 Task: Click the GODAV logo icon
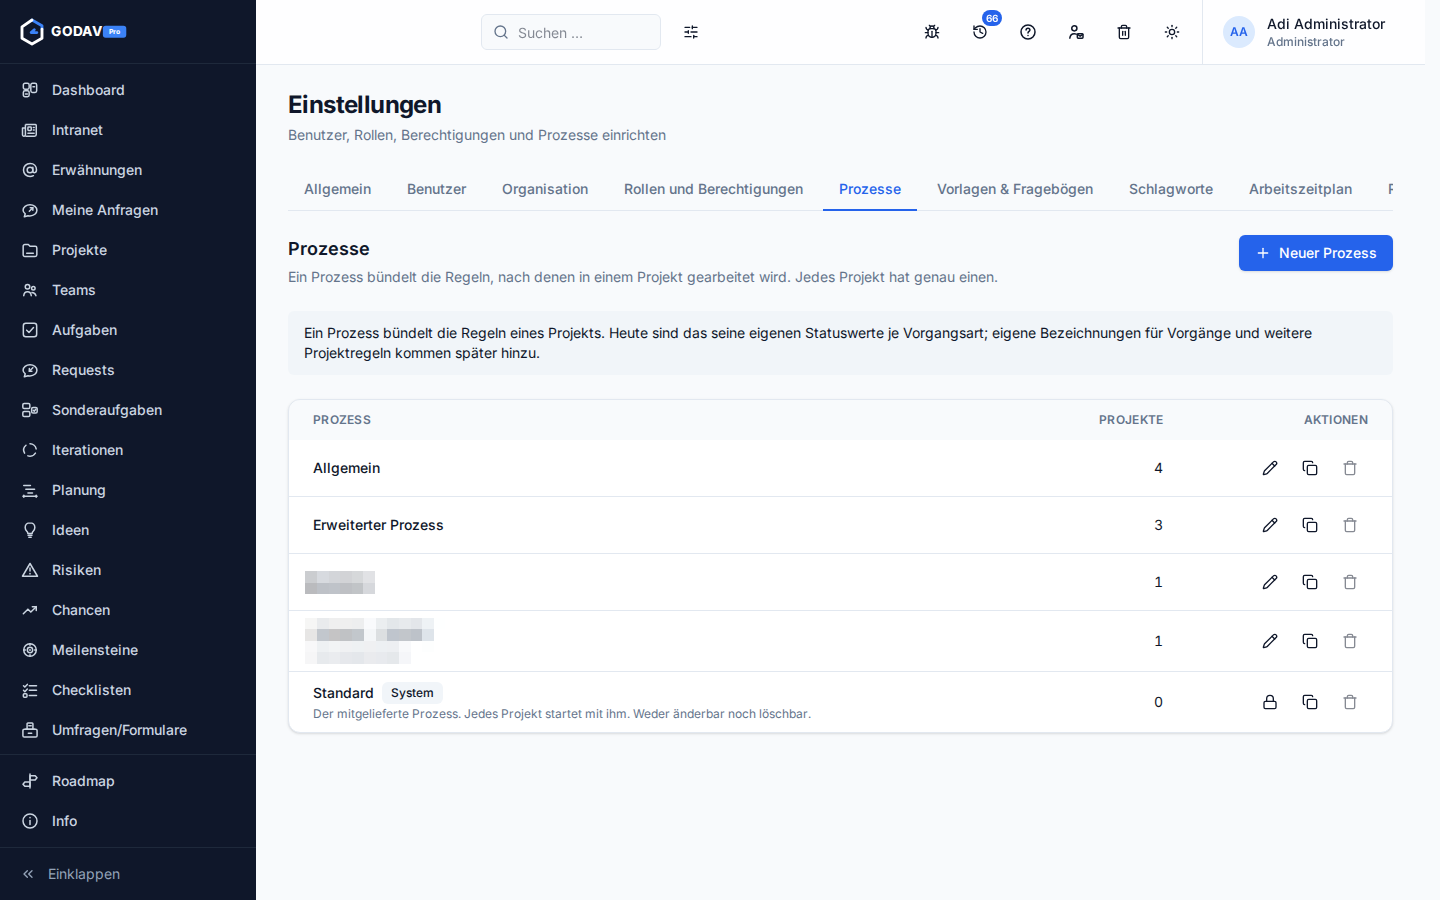tap(32, 32)
